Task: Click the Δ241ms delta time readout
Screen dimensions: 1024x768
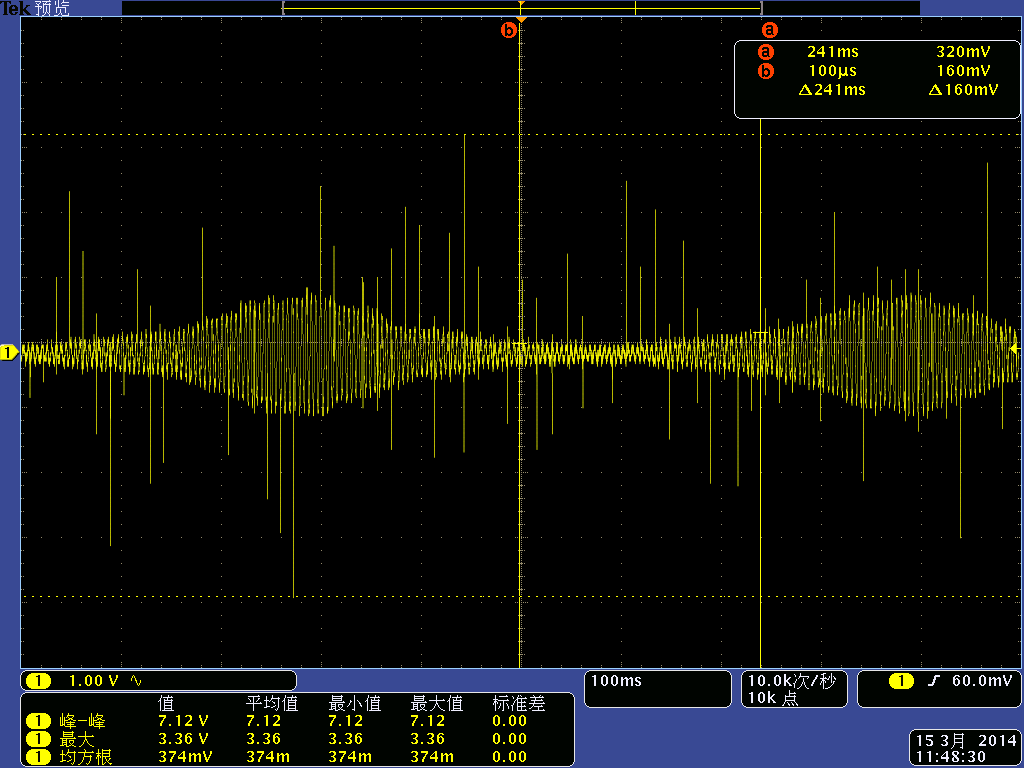Action: [832, 90]
